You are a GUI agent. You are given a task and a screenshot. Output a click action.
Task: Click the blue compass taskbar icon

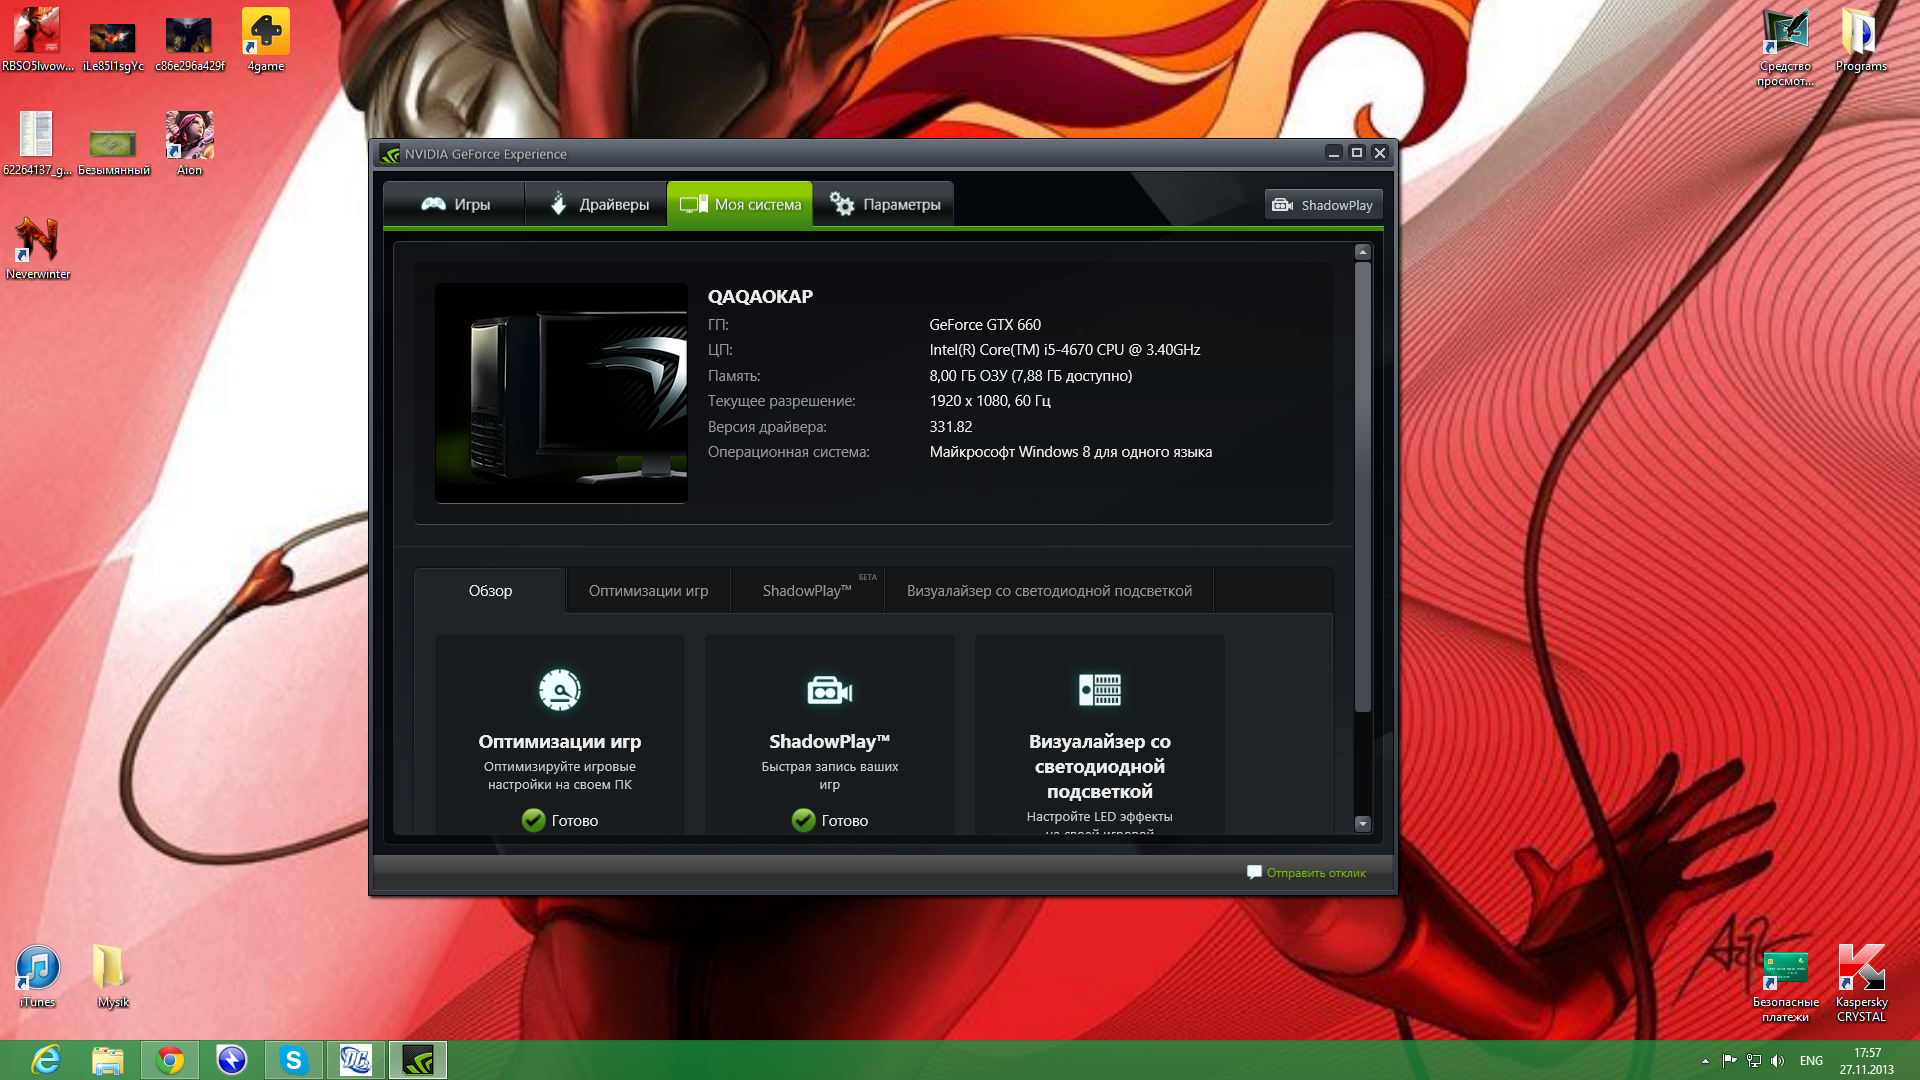(232, 1060)
